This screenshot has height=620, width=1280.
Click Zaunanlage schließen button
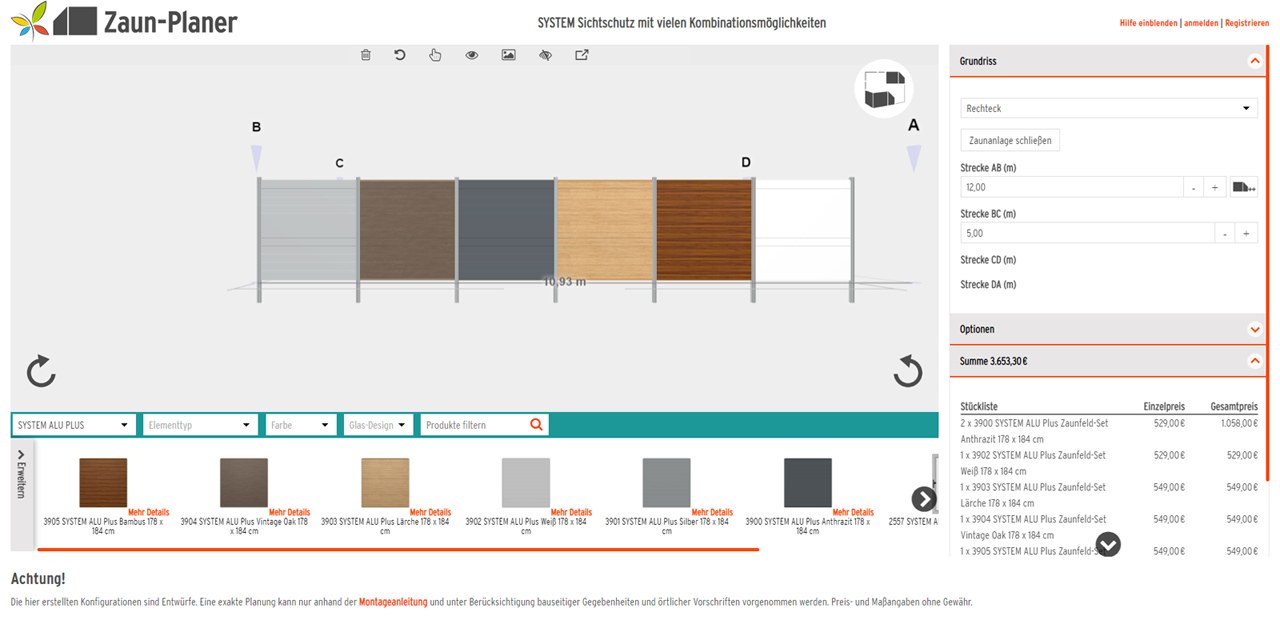pos(1010,141)
